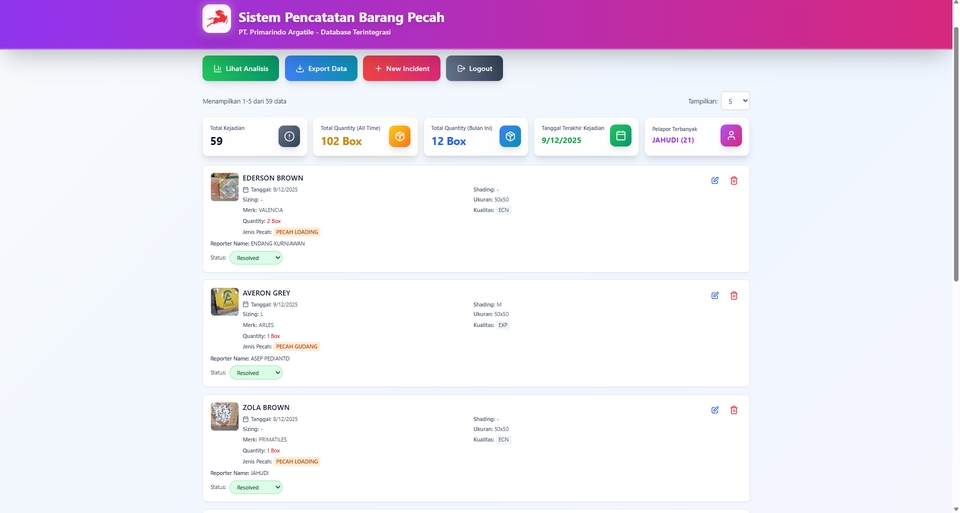Edit the AVERON GREY entry
This screenshot has width=960, height=513.
pyautogui.click(x=715, y=295)
